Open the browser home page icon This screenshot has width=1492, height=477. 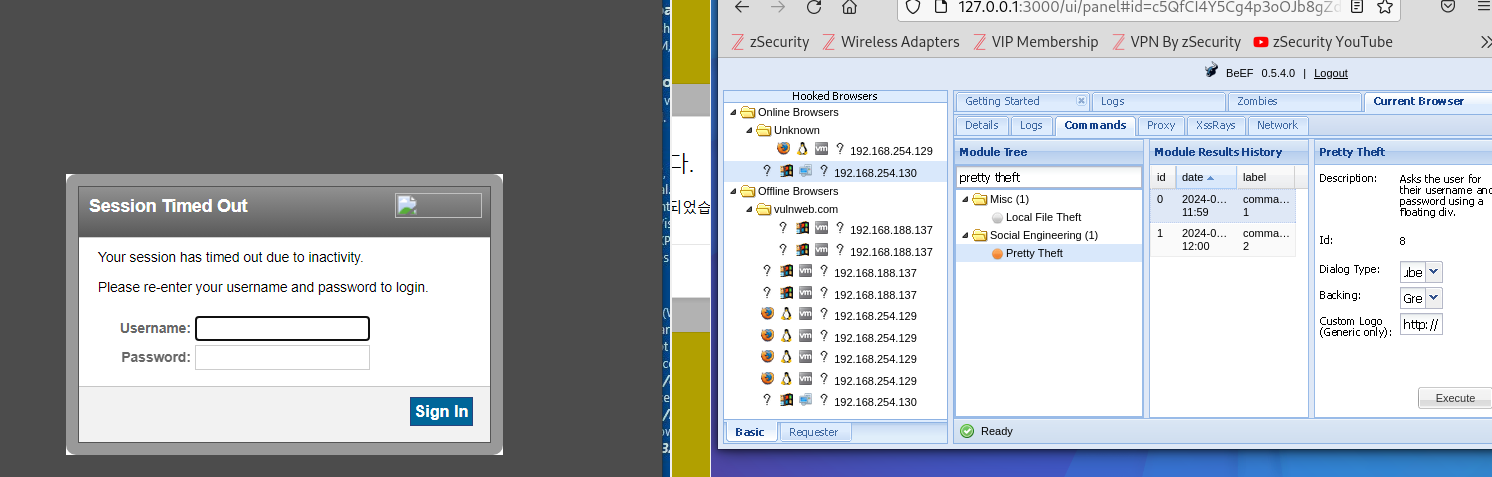click(x=849, y=7)
